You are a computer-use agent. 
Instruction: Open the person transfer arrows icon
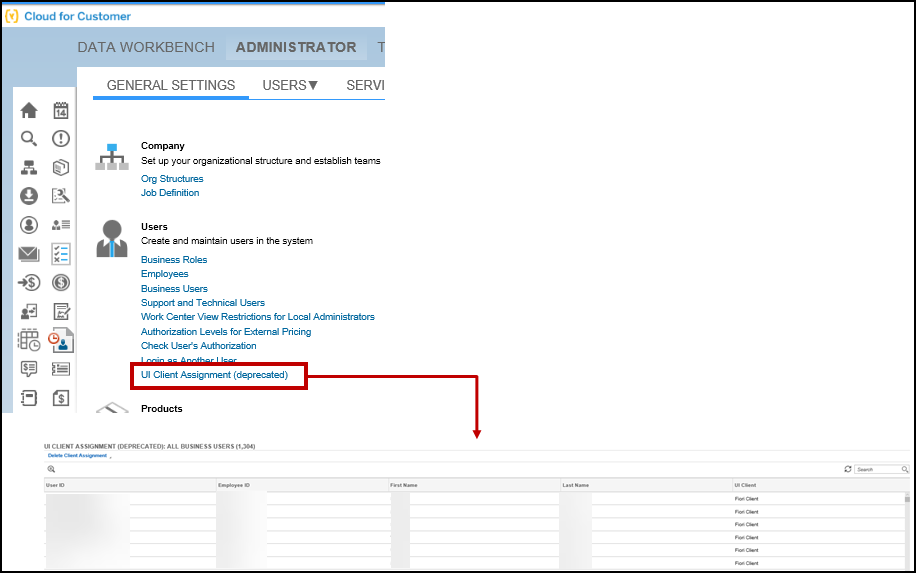(x=29, y=311)
